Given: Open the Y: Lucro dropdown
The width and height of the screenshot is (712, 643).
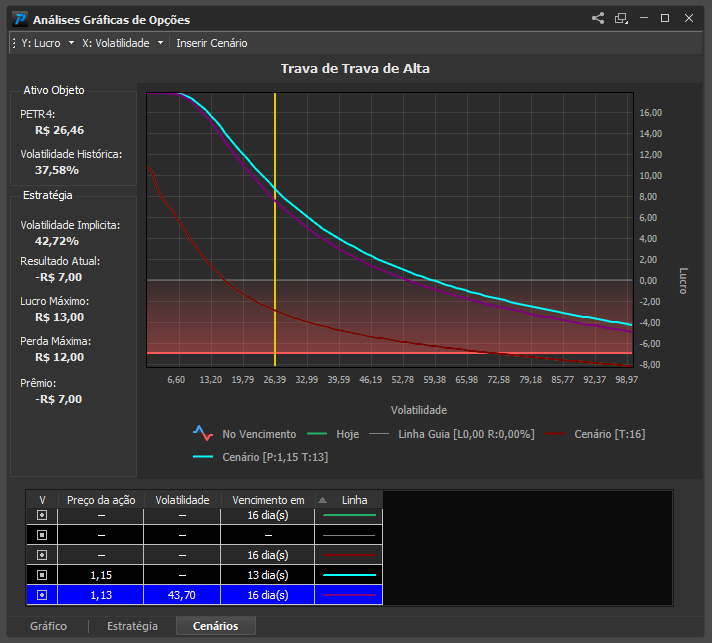Looking at the screenshot, I should click(x=47, y=43).
